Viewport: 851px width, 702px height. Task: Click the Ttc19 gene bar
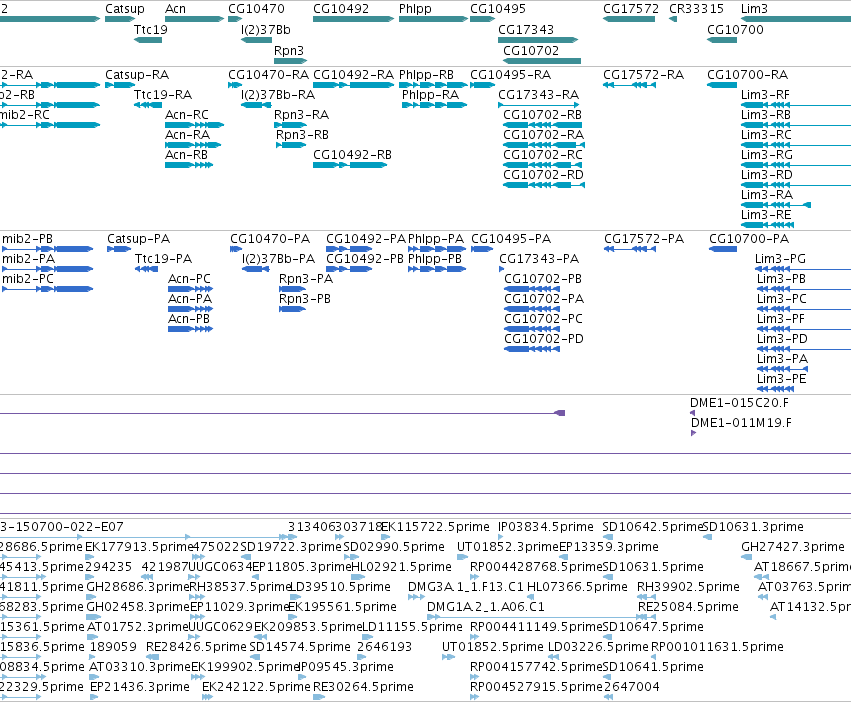[148, 40]
